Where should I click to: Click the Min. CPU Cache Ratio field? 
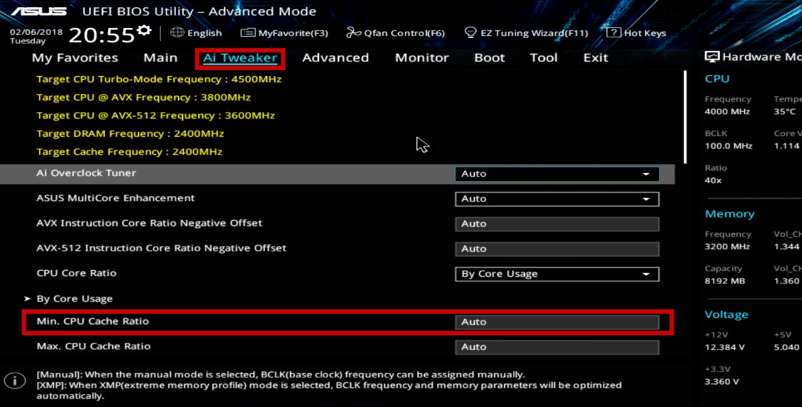pyautogui.click(x=556, y=322)
